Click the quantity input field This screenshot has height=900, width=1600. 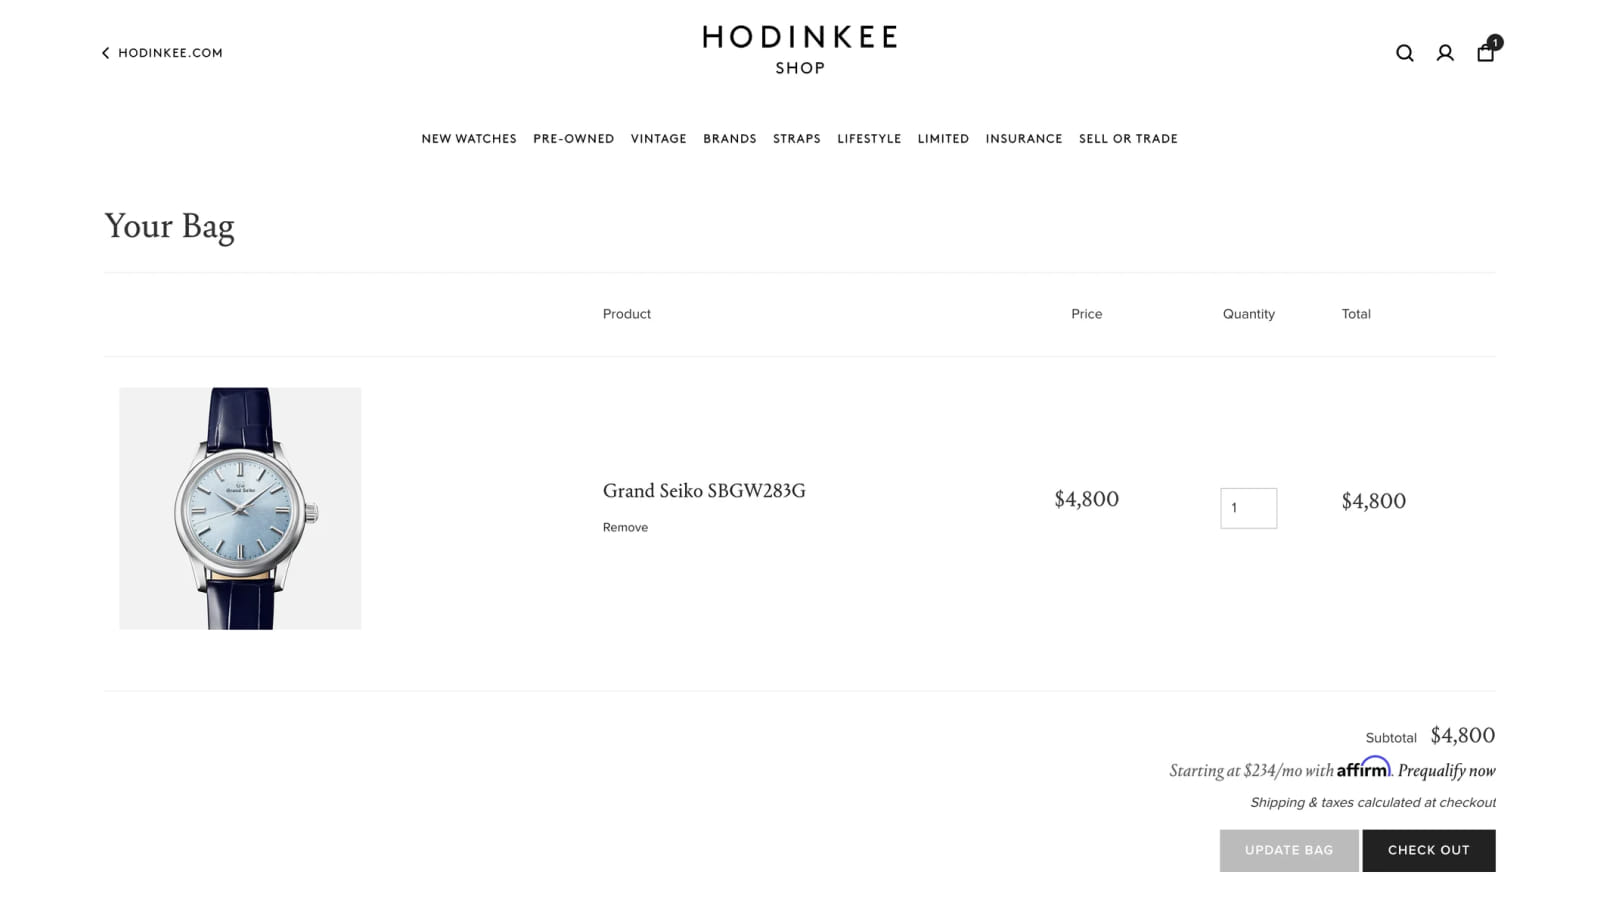(x=1248, y=508)
